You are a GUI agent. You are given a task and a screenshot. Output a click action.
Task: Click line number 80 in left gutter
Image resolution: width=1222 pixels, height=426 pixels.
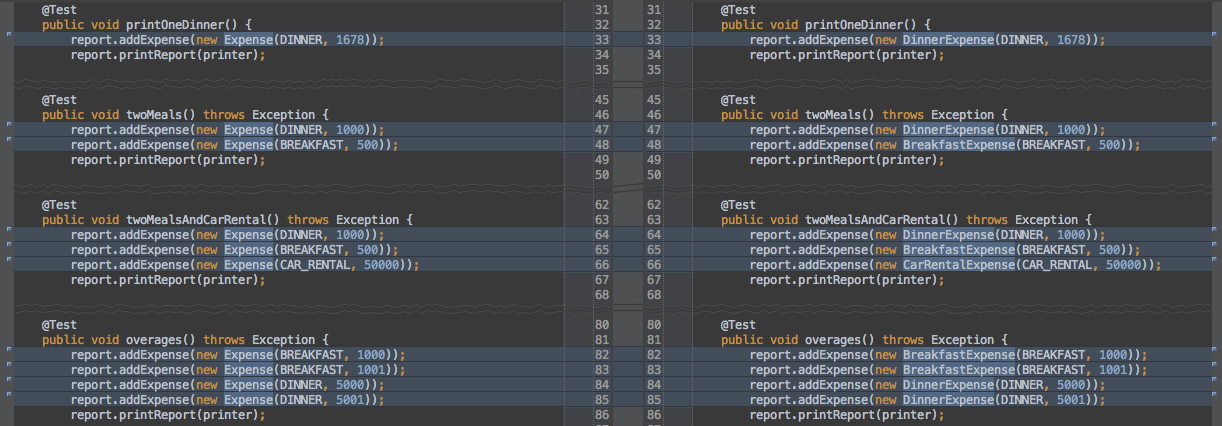[601, 324]
